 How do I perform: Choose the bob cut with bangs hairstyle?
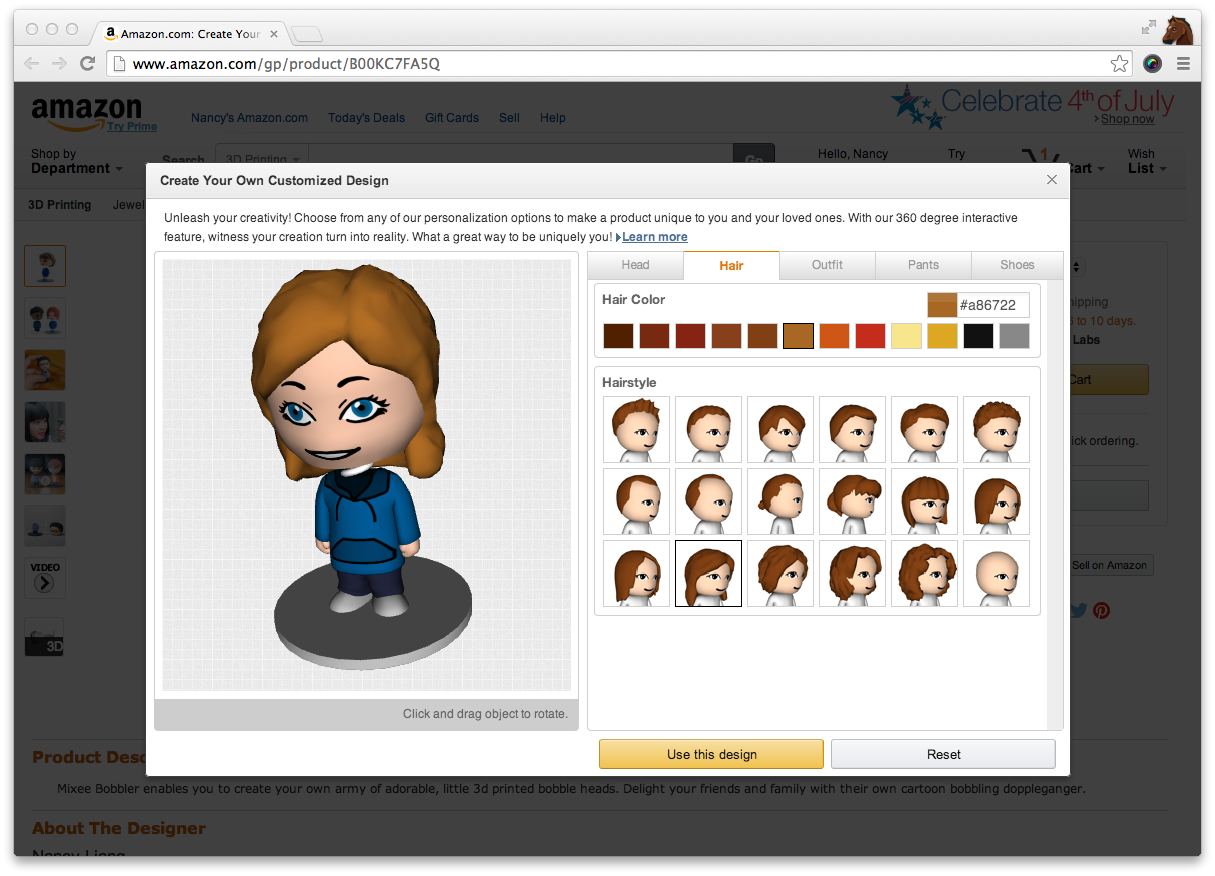pyautogui.click(x=924, y=502)
